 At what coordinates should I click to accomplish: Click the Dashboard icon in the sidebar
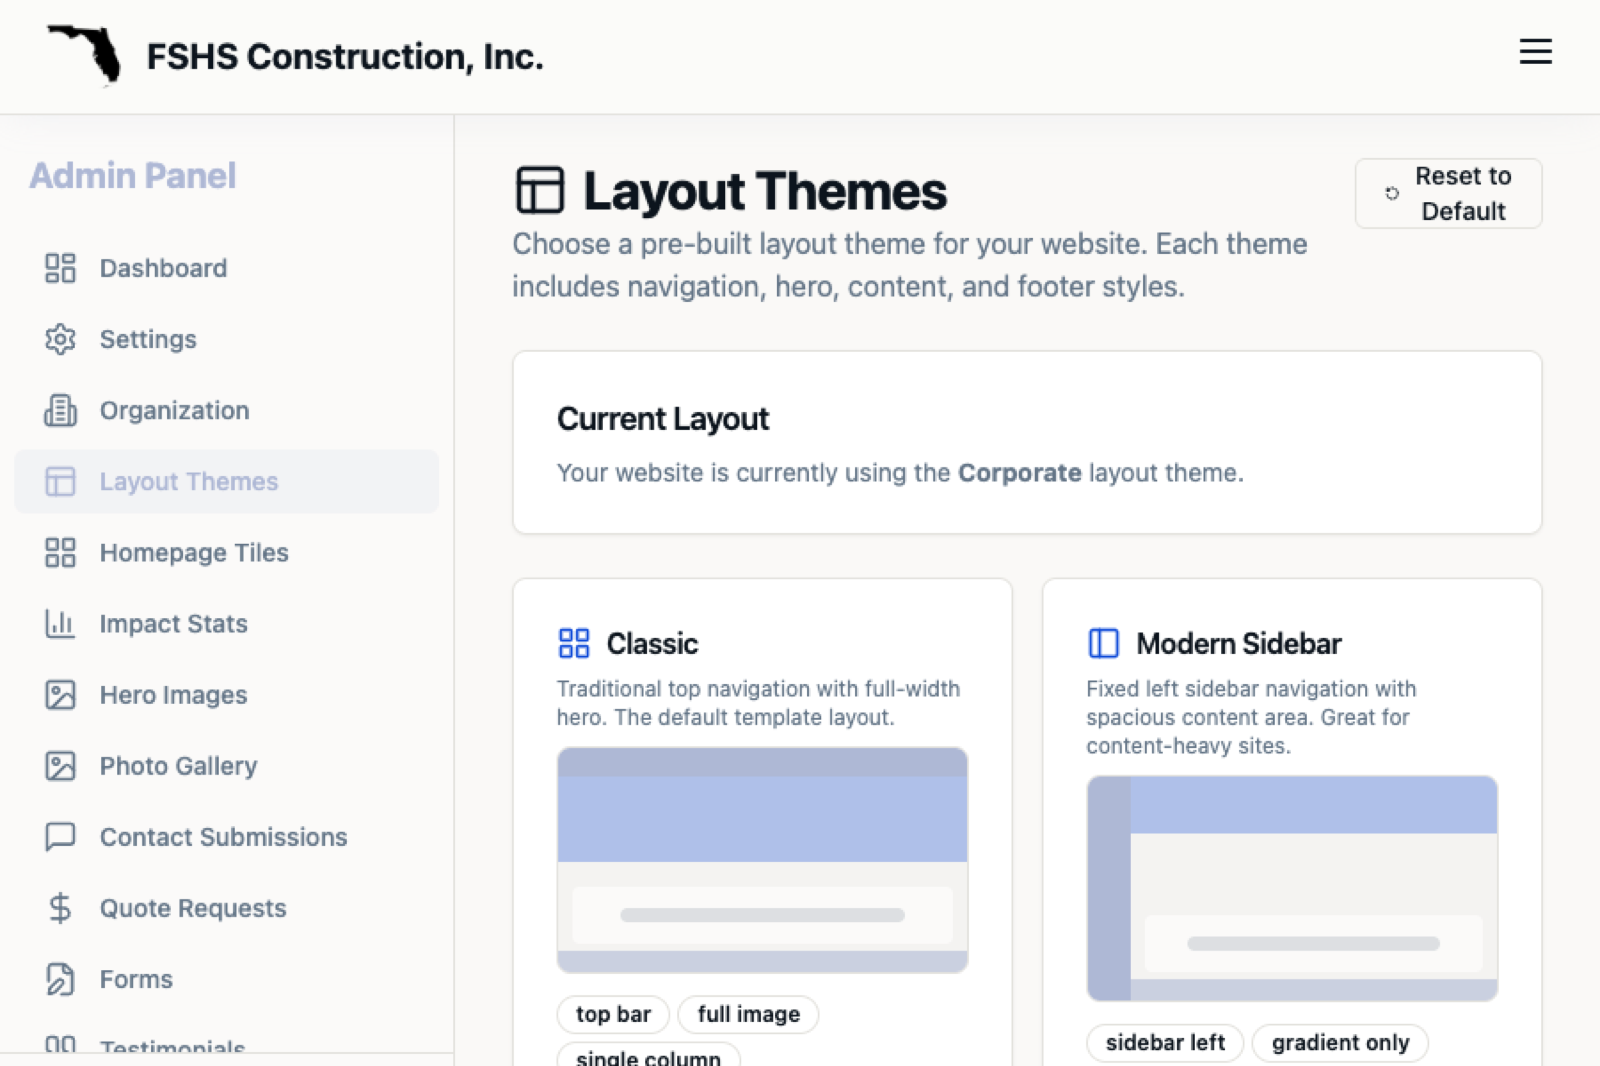click(x=60, y=268)
